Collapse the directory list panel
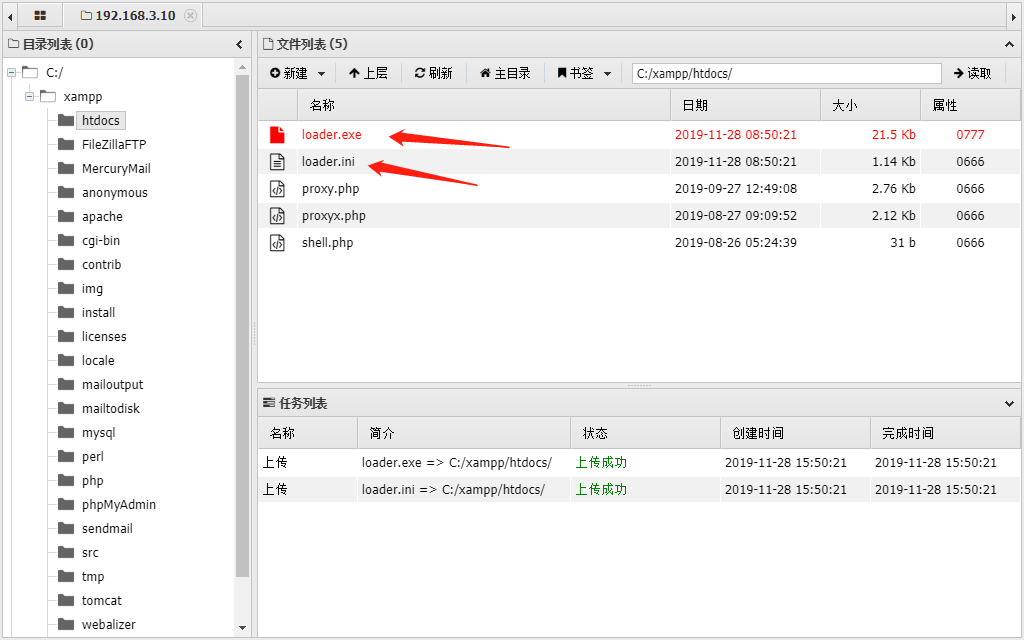Screen dimensions: 1024x640 [x=239, y=44]
